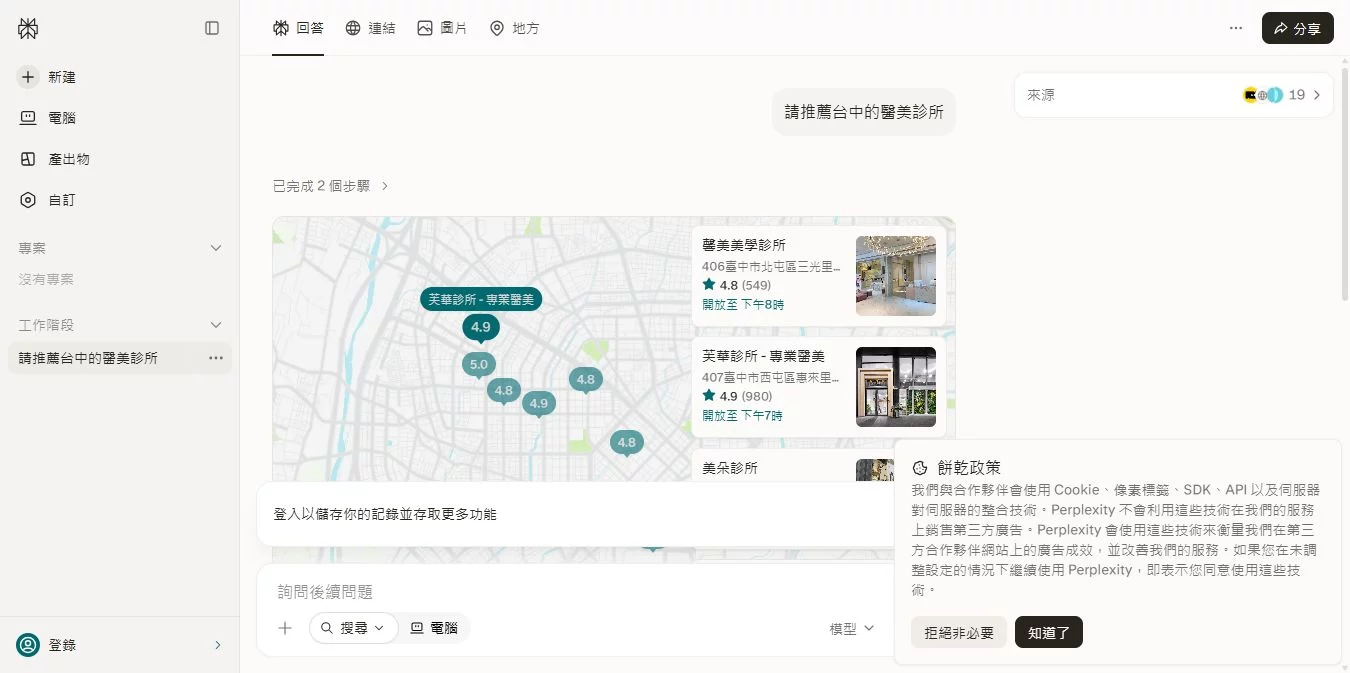Click 知道了 cookie button

click(1049, 632)
